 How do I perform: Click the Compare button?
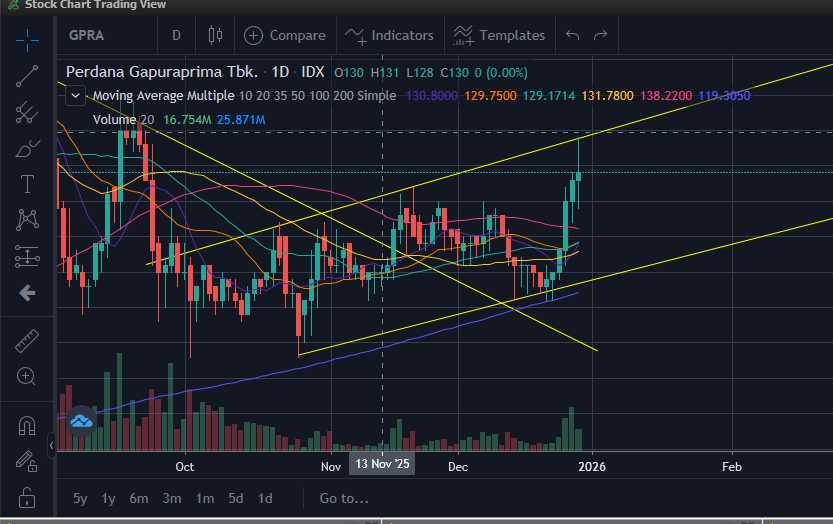(x=285, y=36)
